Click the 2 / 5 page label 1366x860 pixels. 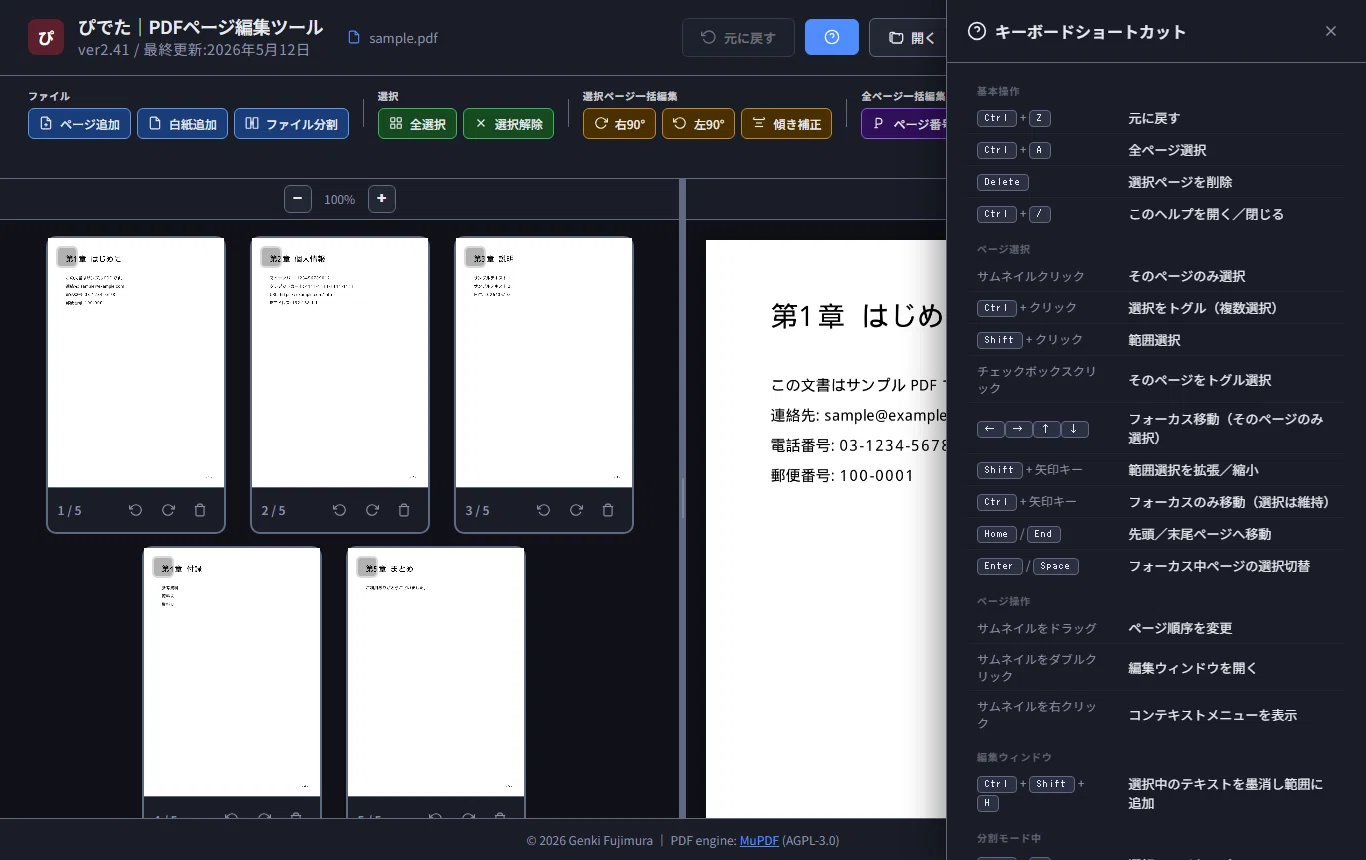coord(274,511)
